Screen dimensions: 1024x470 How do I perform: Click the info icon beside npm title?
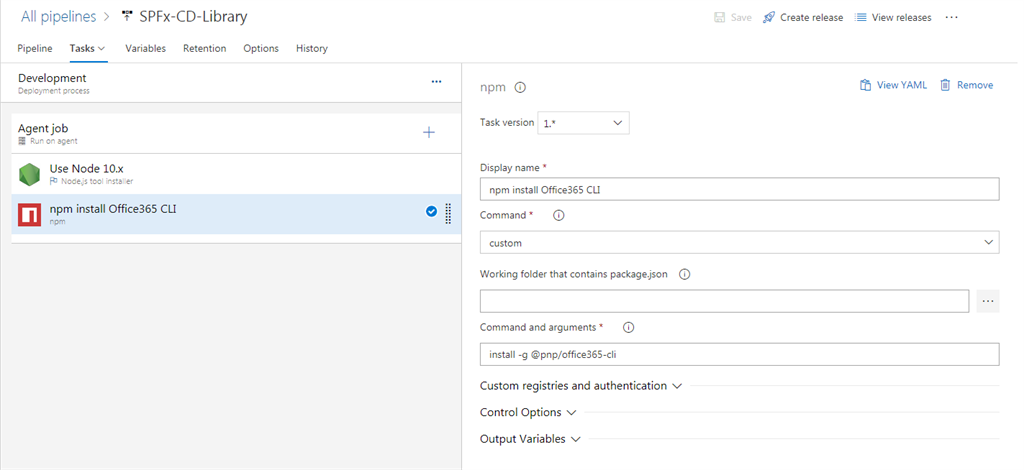tap(520, 87)
